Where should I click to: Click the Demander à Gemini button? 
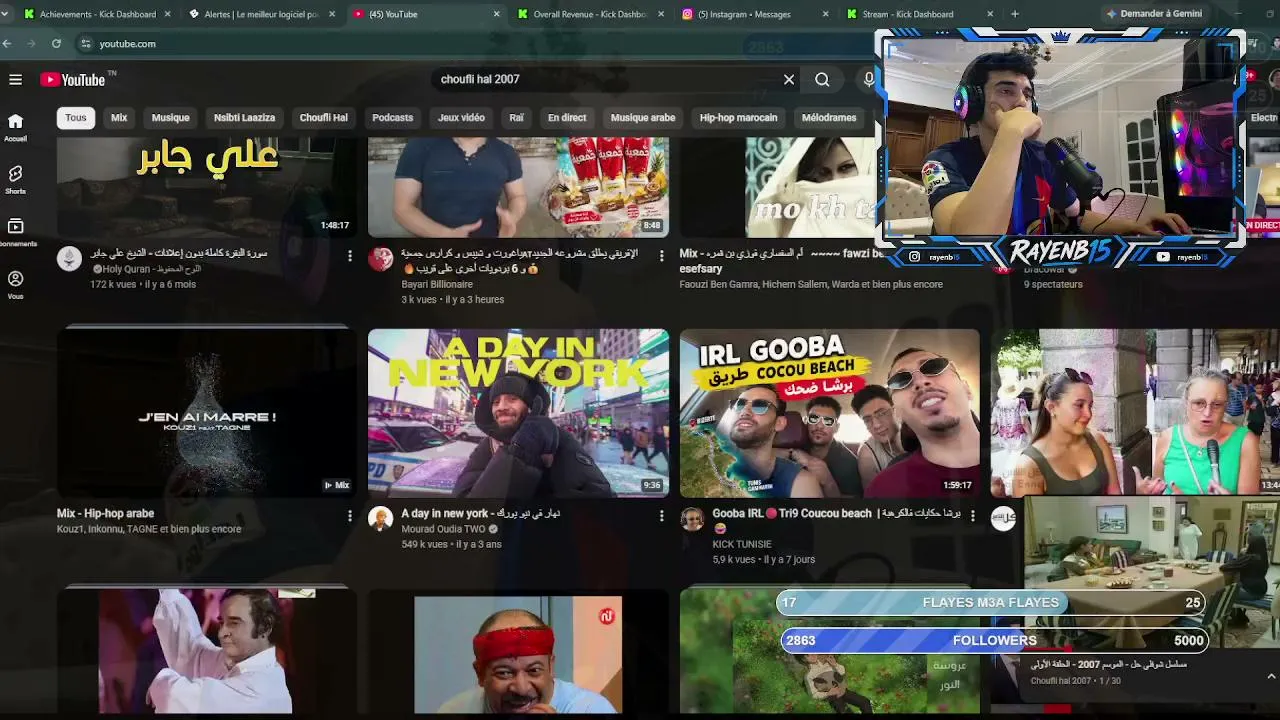(x=1153, y=14)
